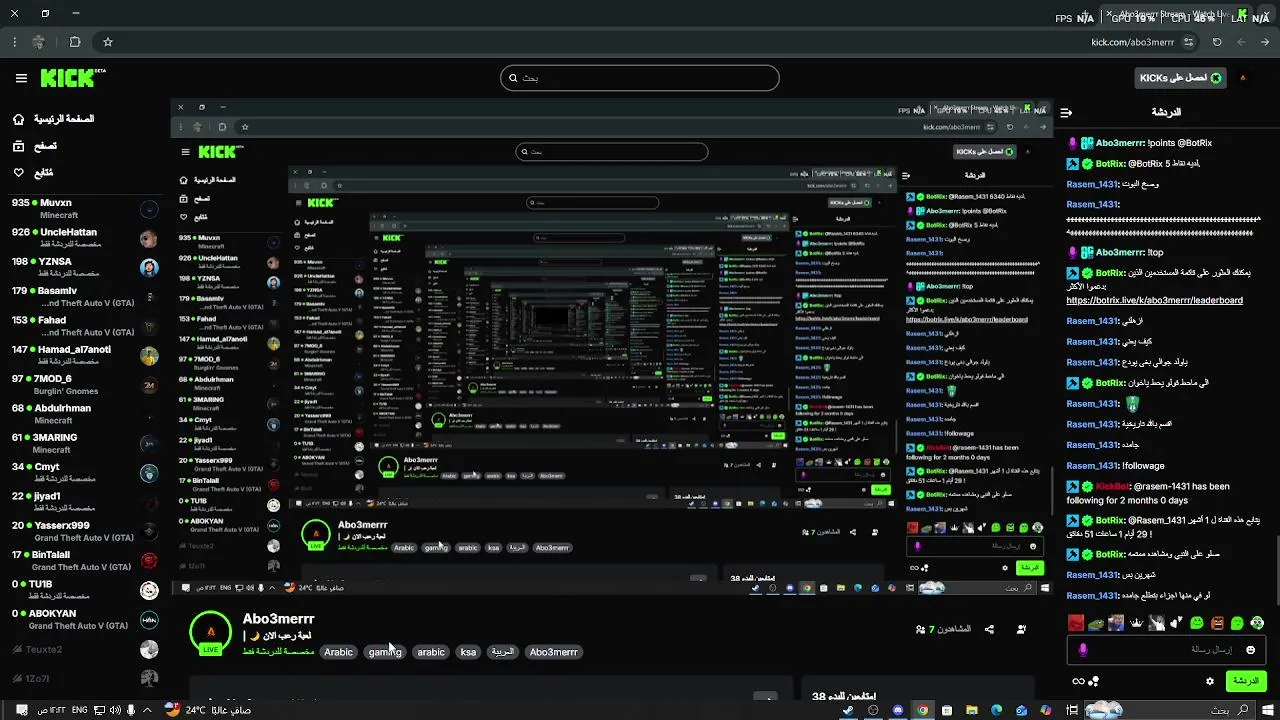
Task: Open the Kick hamburger sidebar menu
Action: [x=21, y=78]
